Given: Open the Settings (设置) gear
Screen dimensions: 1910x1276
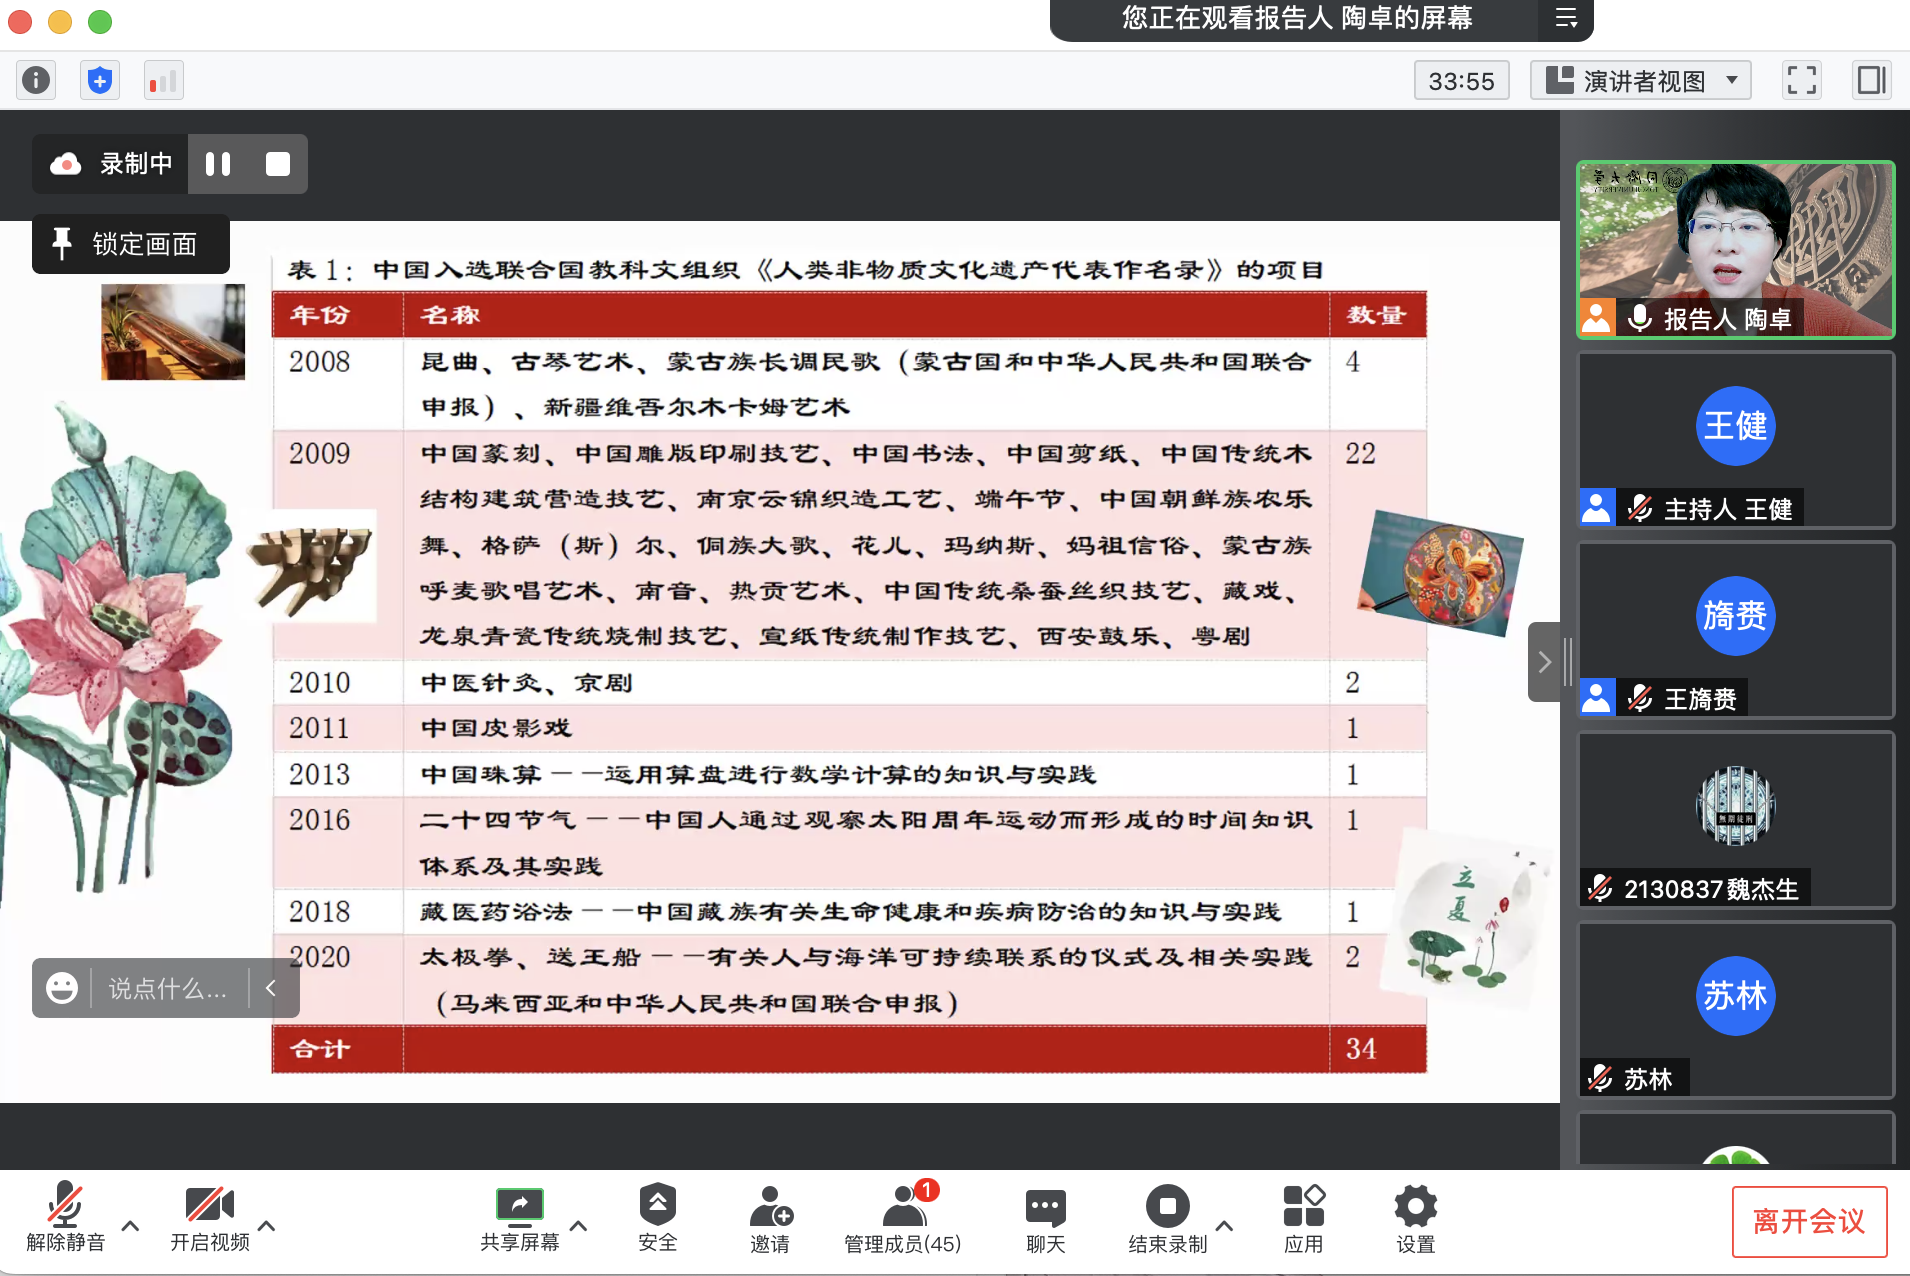Looking at the screenshot, I should [1415, 1218].
